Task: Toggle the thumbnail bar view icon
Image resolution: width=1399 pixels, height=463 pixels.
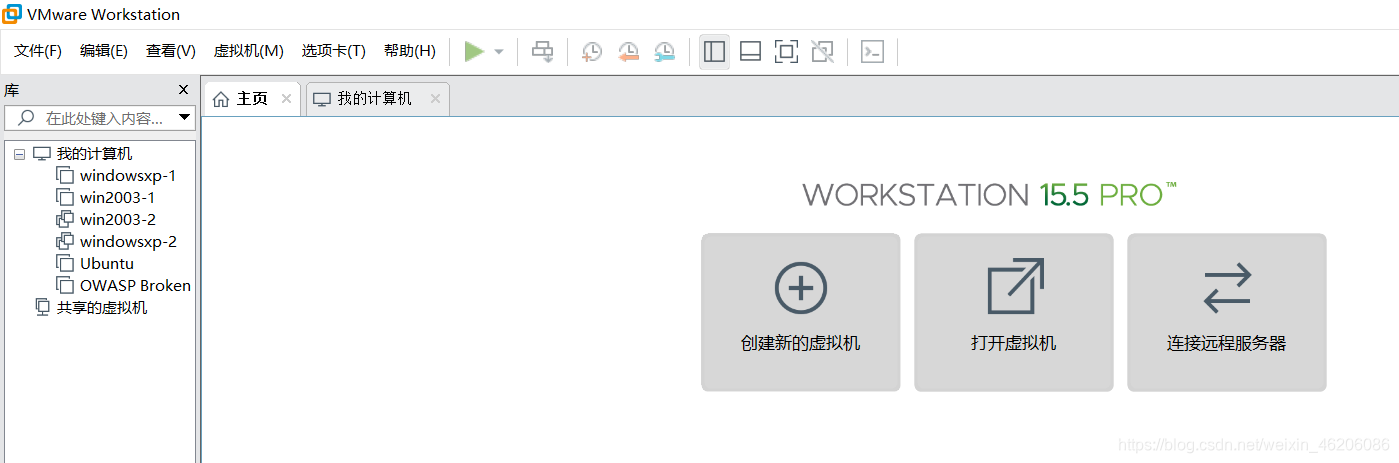Action: pos(750,51)
